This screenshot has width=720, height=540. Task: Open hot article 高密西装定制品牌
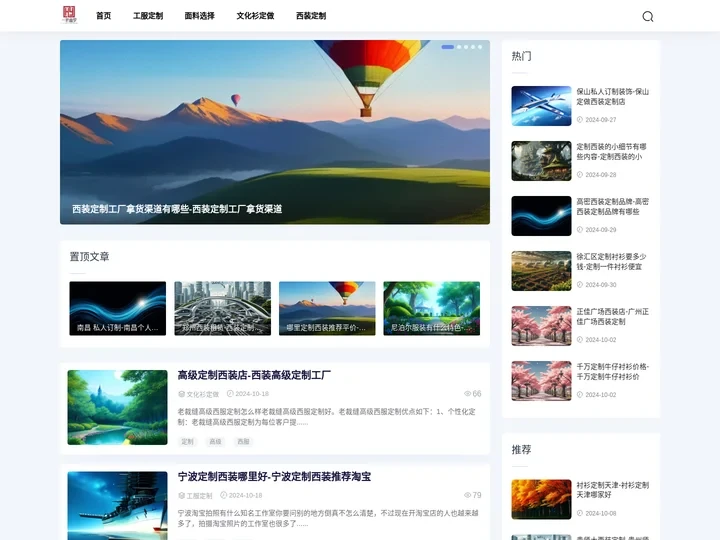[613, 207]
